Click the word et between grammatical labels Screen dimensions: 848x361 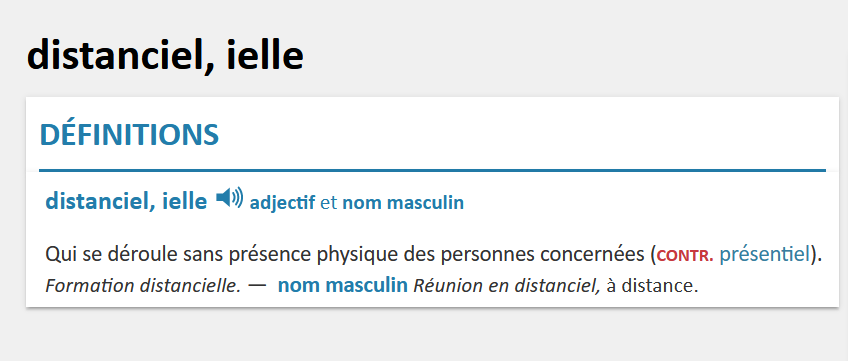(x=329, y=203)
